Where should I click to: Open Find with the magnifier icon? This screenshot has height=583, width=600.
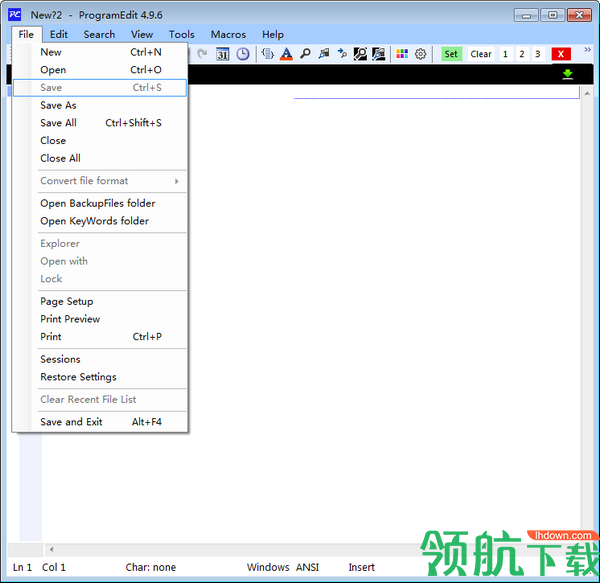tap(305, 54)
